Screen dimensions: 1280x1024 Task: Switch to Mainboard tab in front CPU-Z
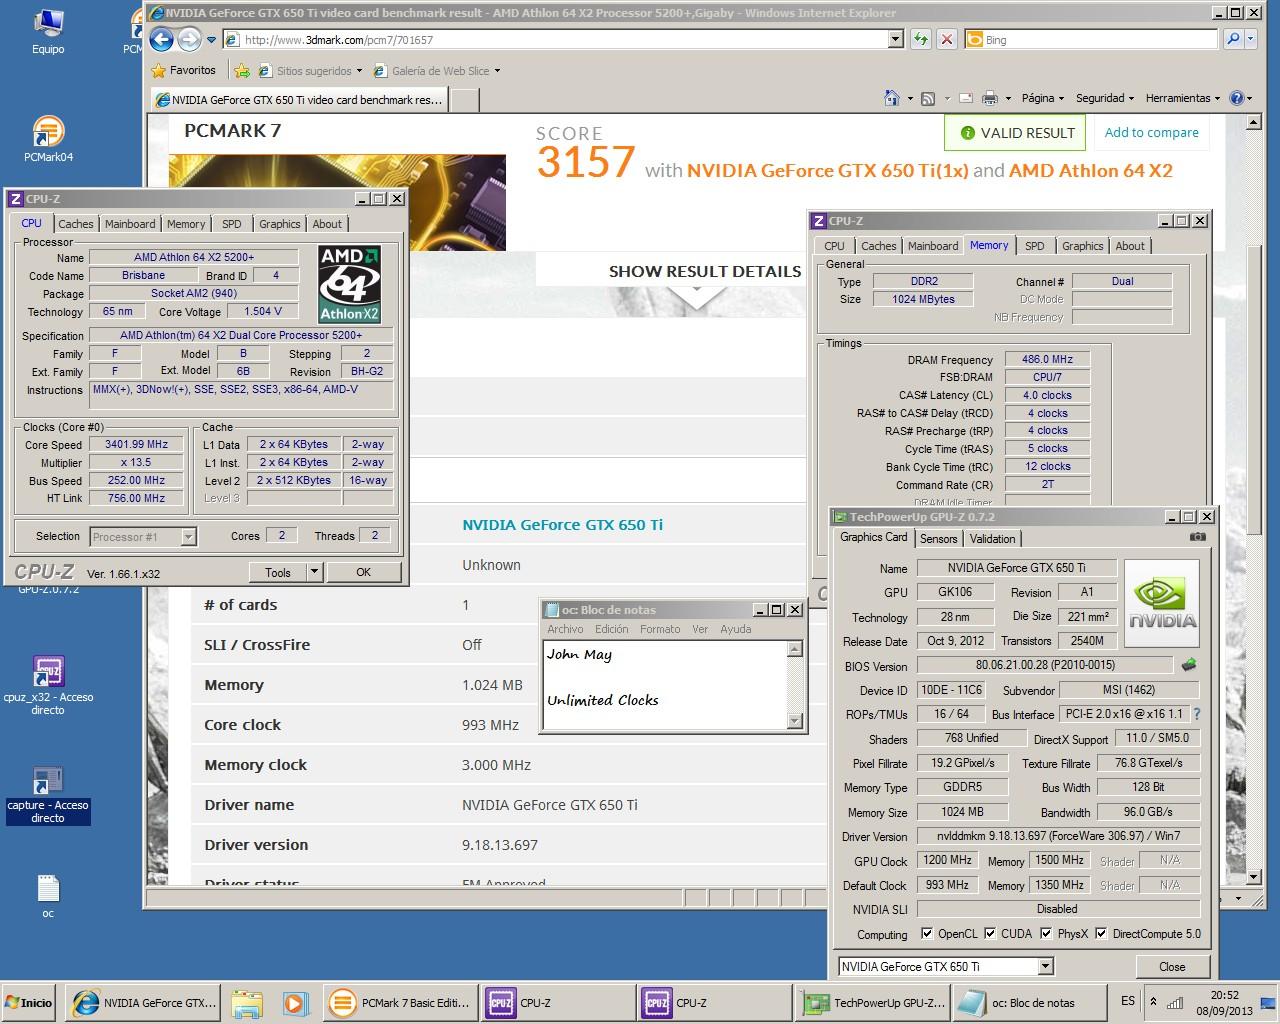point(130,224)
